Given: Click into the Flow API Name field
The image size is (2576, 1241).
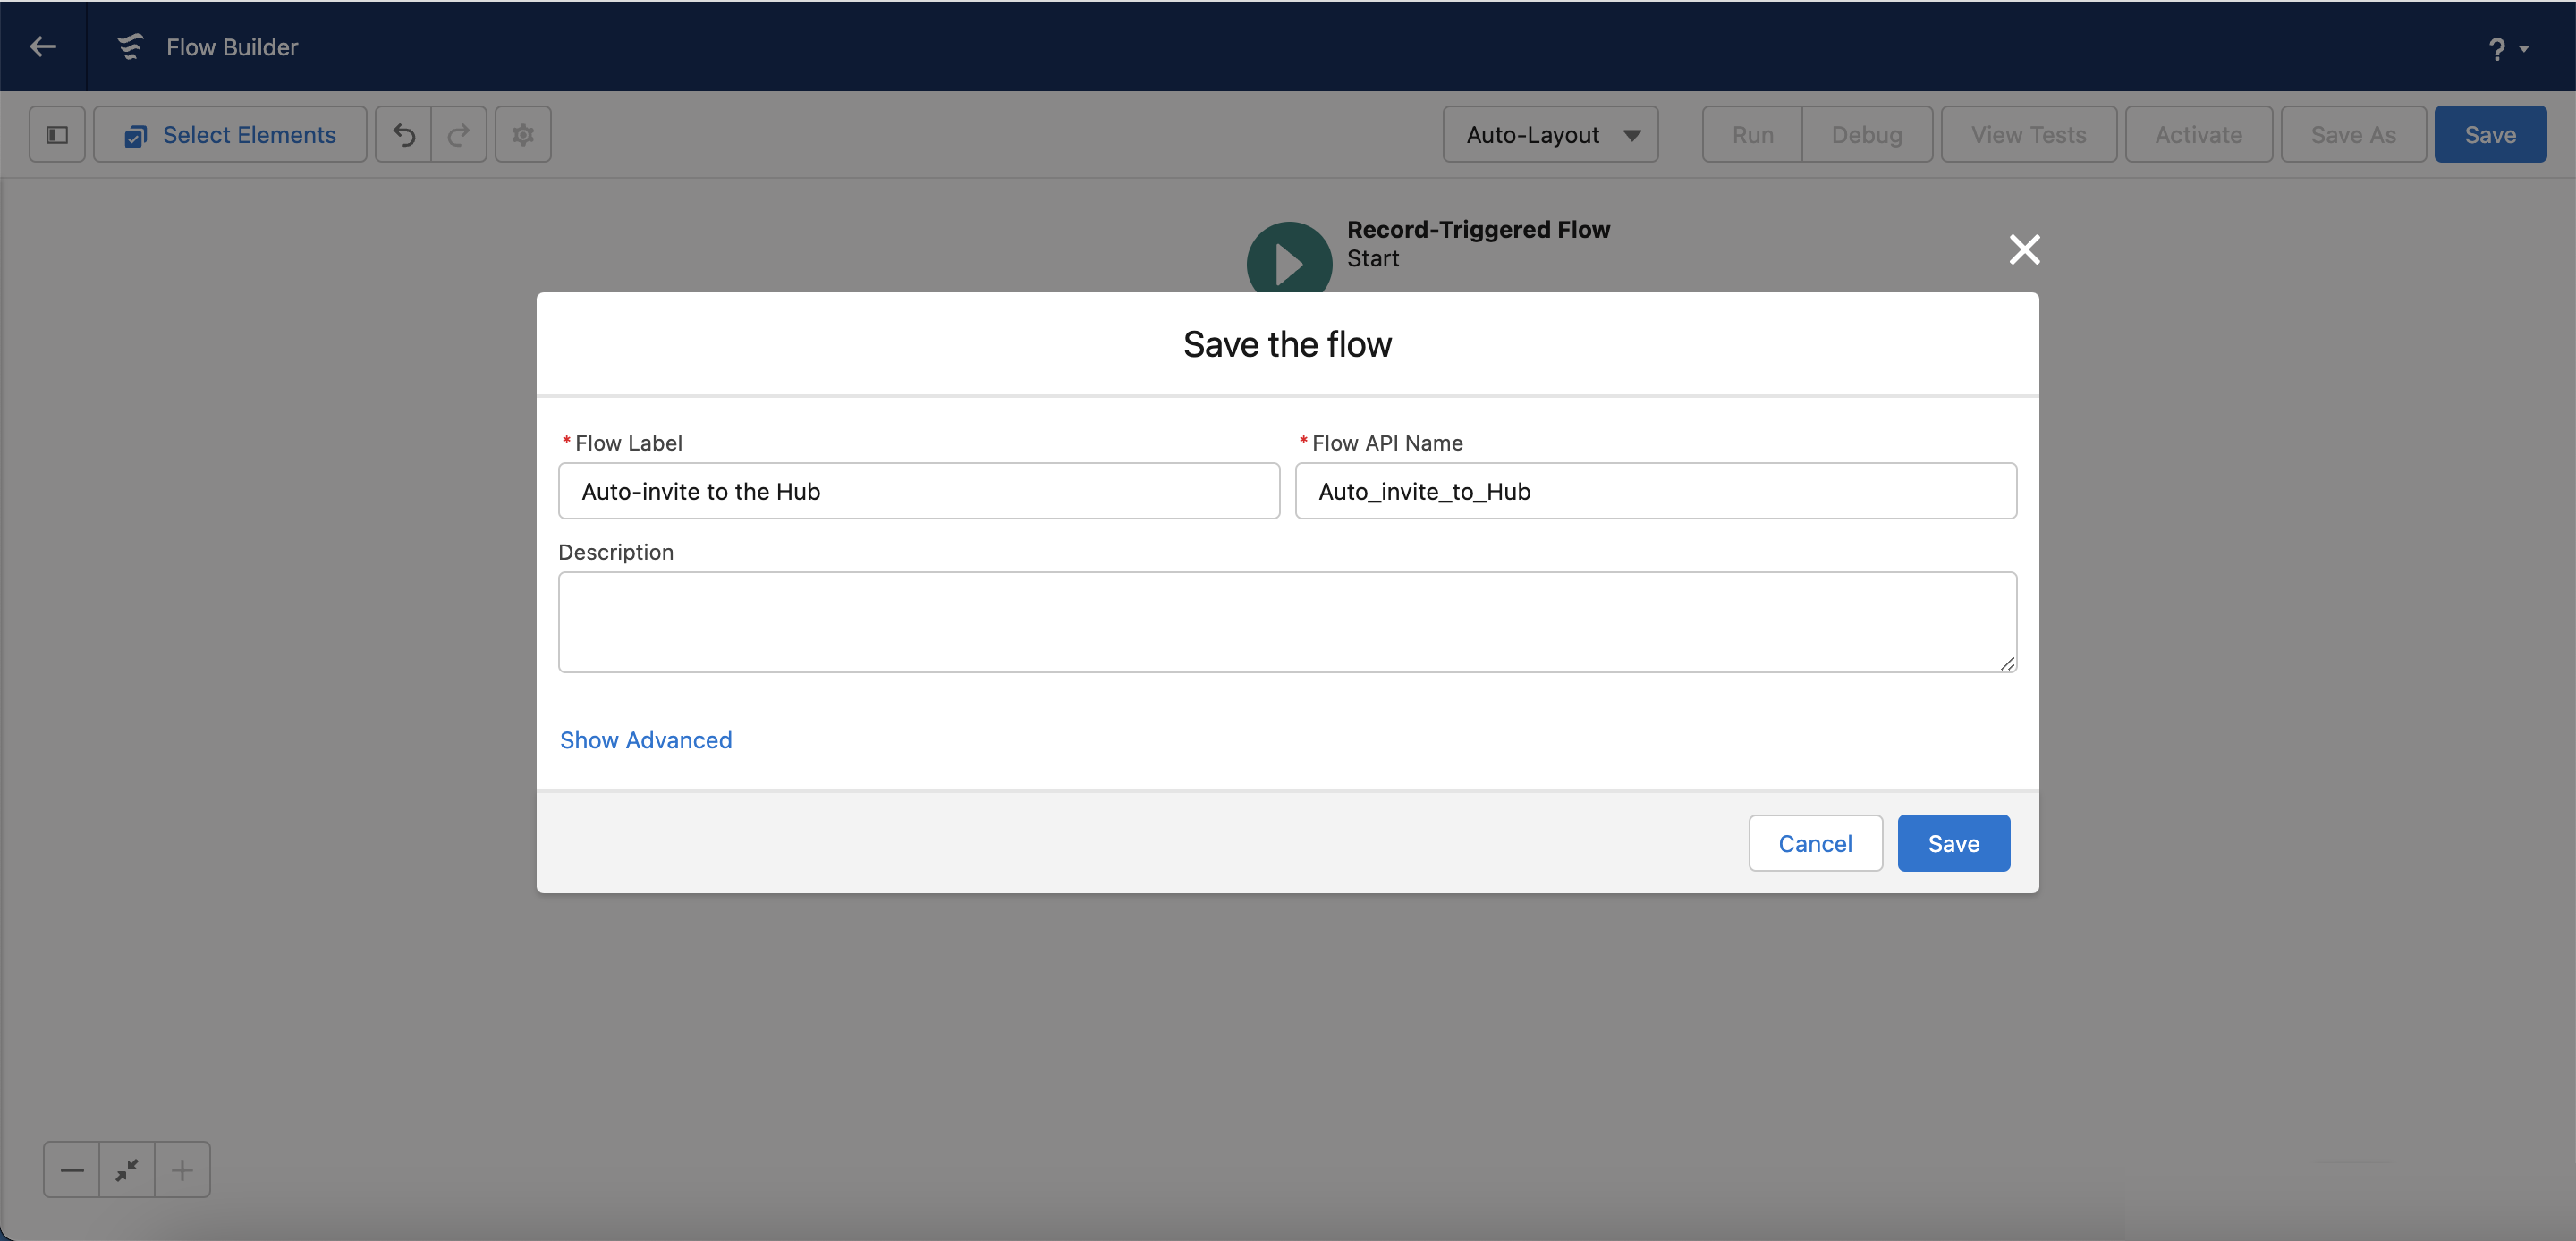Looking at the screenshot, I should click(1655, 491).
